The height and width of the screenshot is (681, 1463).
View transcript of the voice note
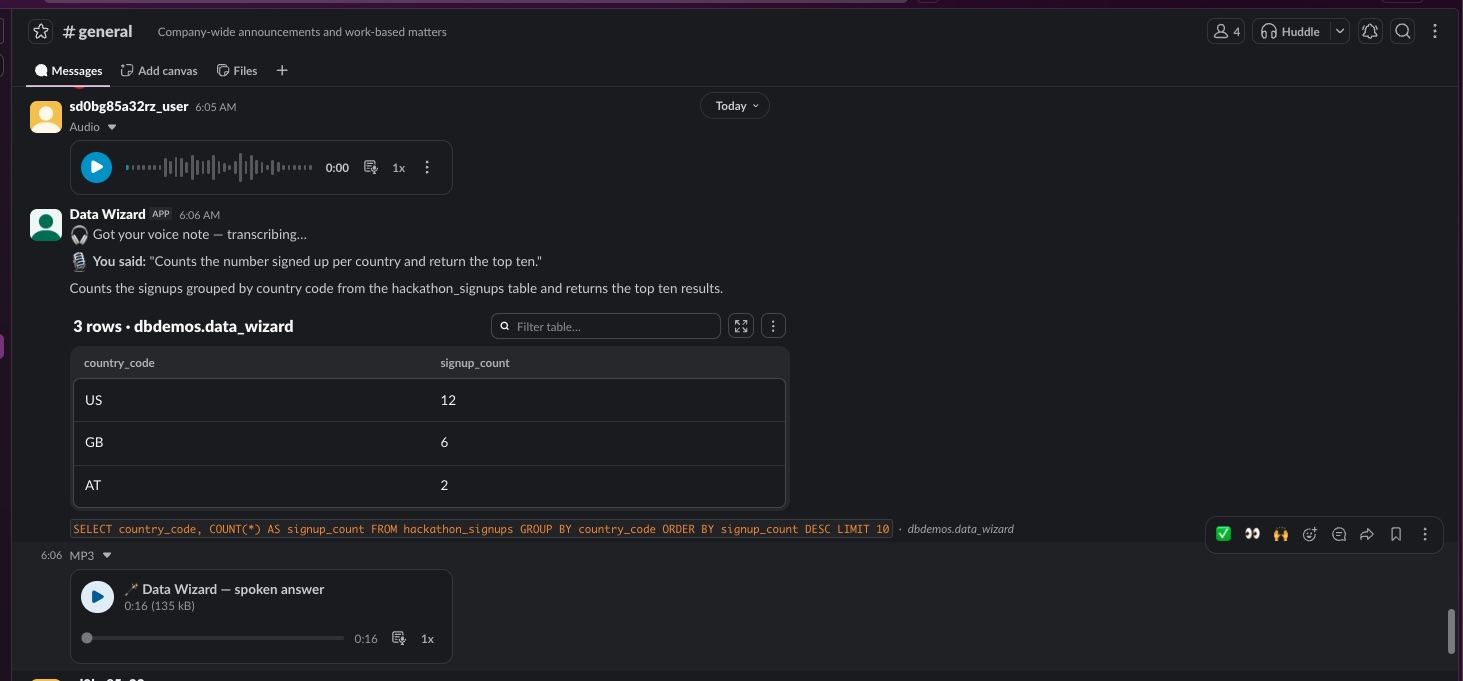371,168
